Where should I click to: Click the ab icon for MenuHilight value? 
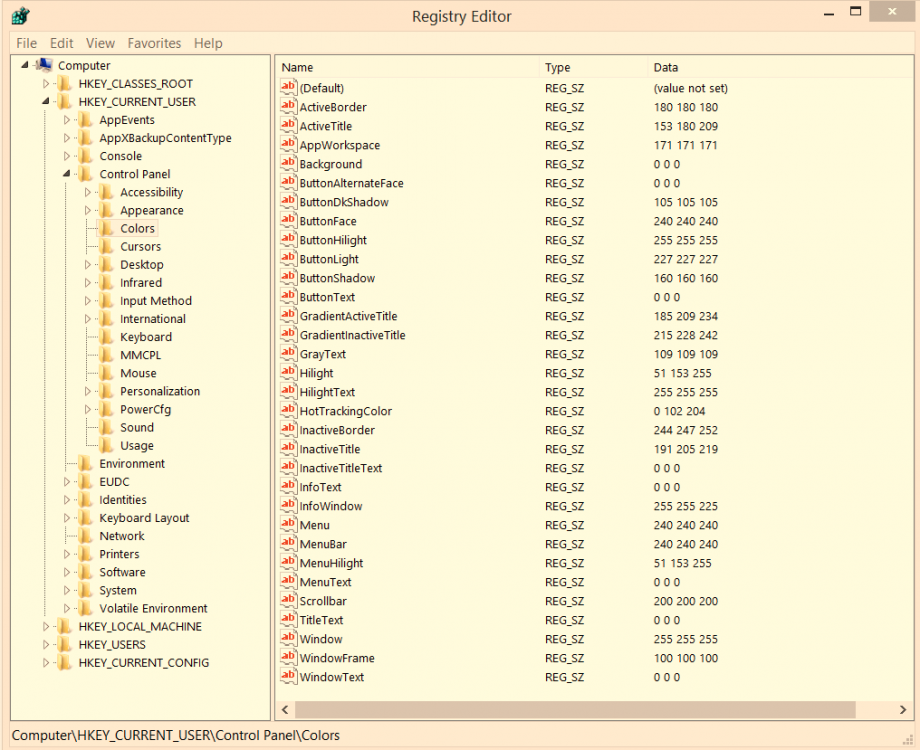[x=288, y=562]
